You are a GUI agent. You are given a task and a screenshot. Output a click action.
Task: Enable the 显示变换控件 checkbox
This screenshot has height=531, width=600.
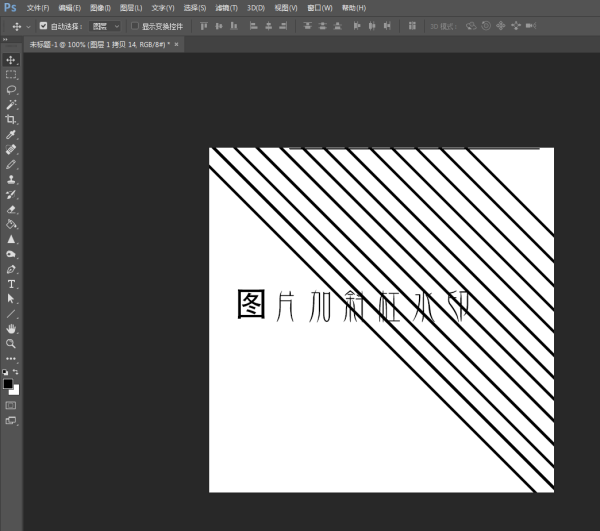135,26
